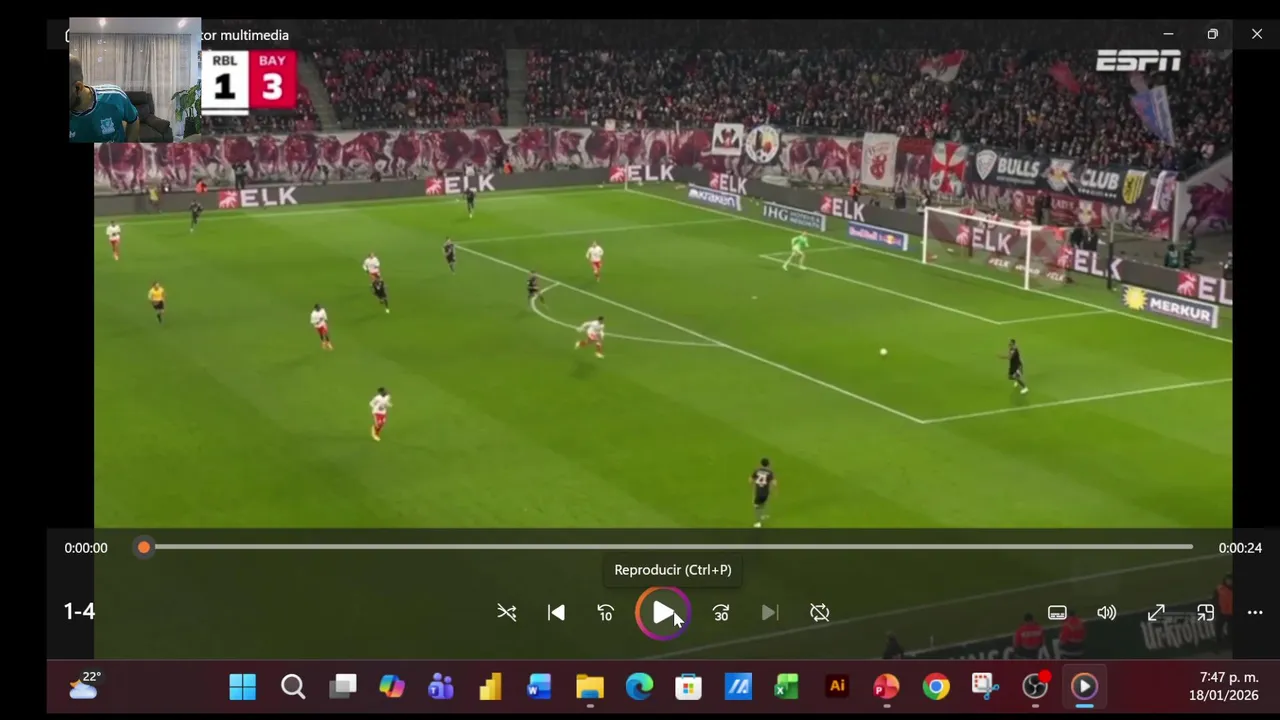Toggle shuffle playback
Viewport: 1280px width, 720px height.
tap(507, 613)
